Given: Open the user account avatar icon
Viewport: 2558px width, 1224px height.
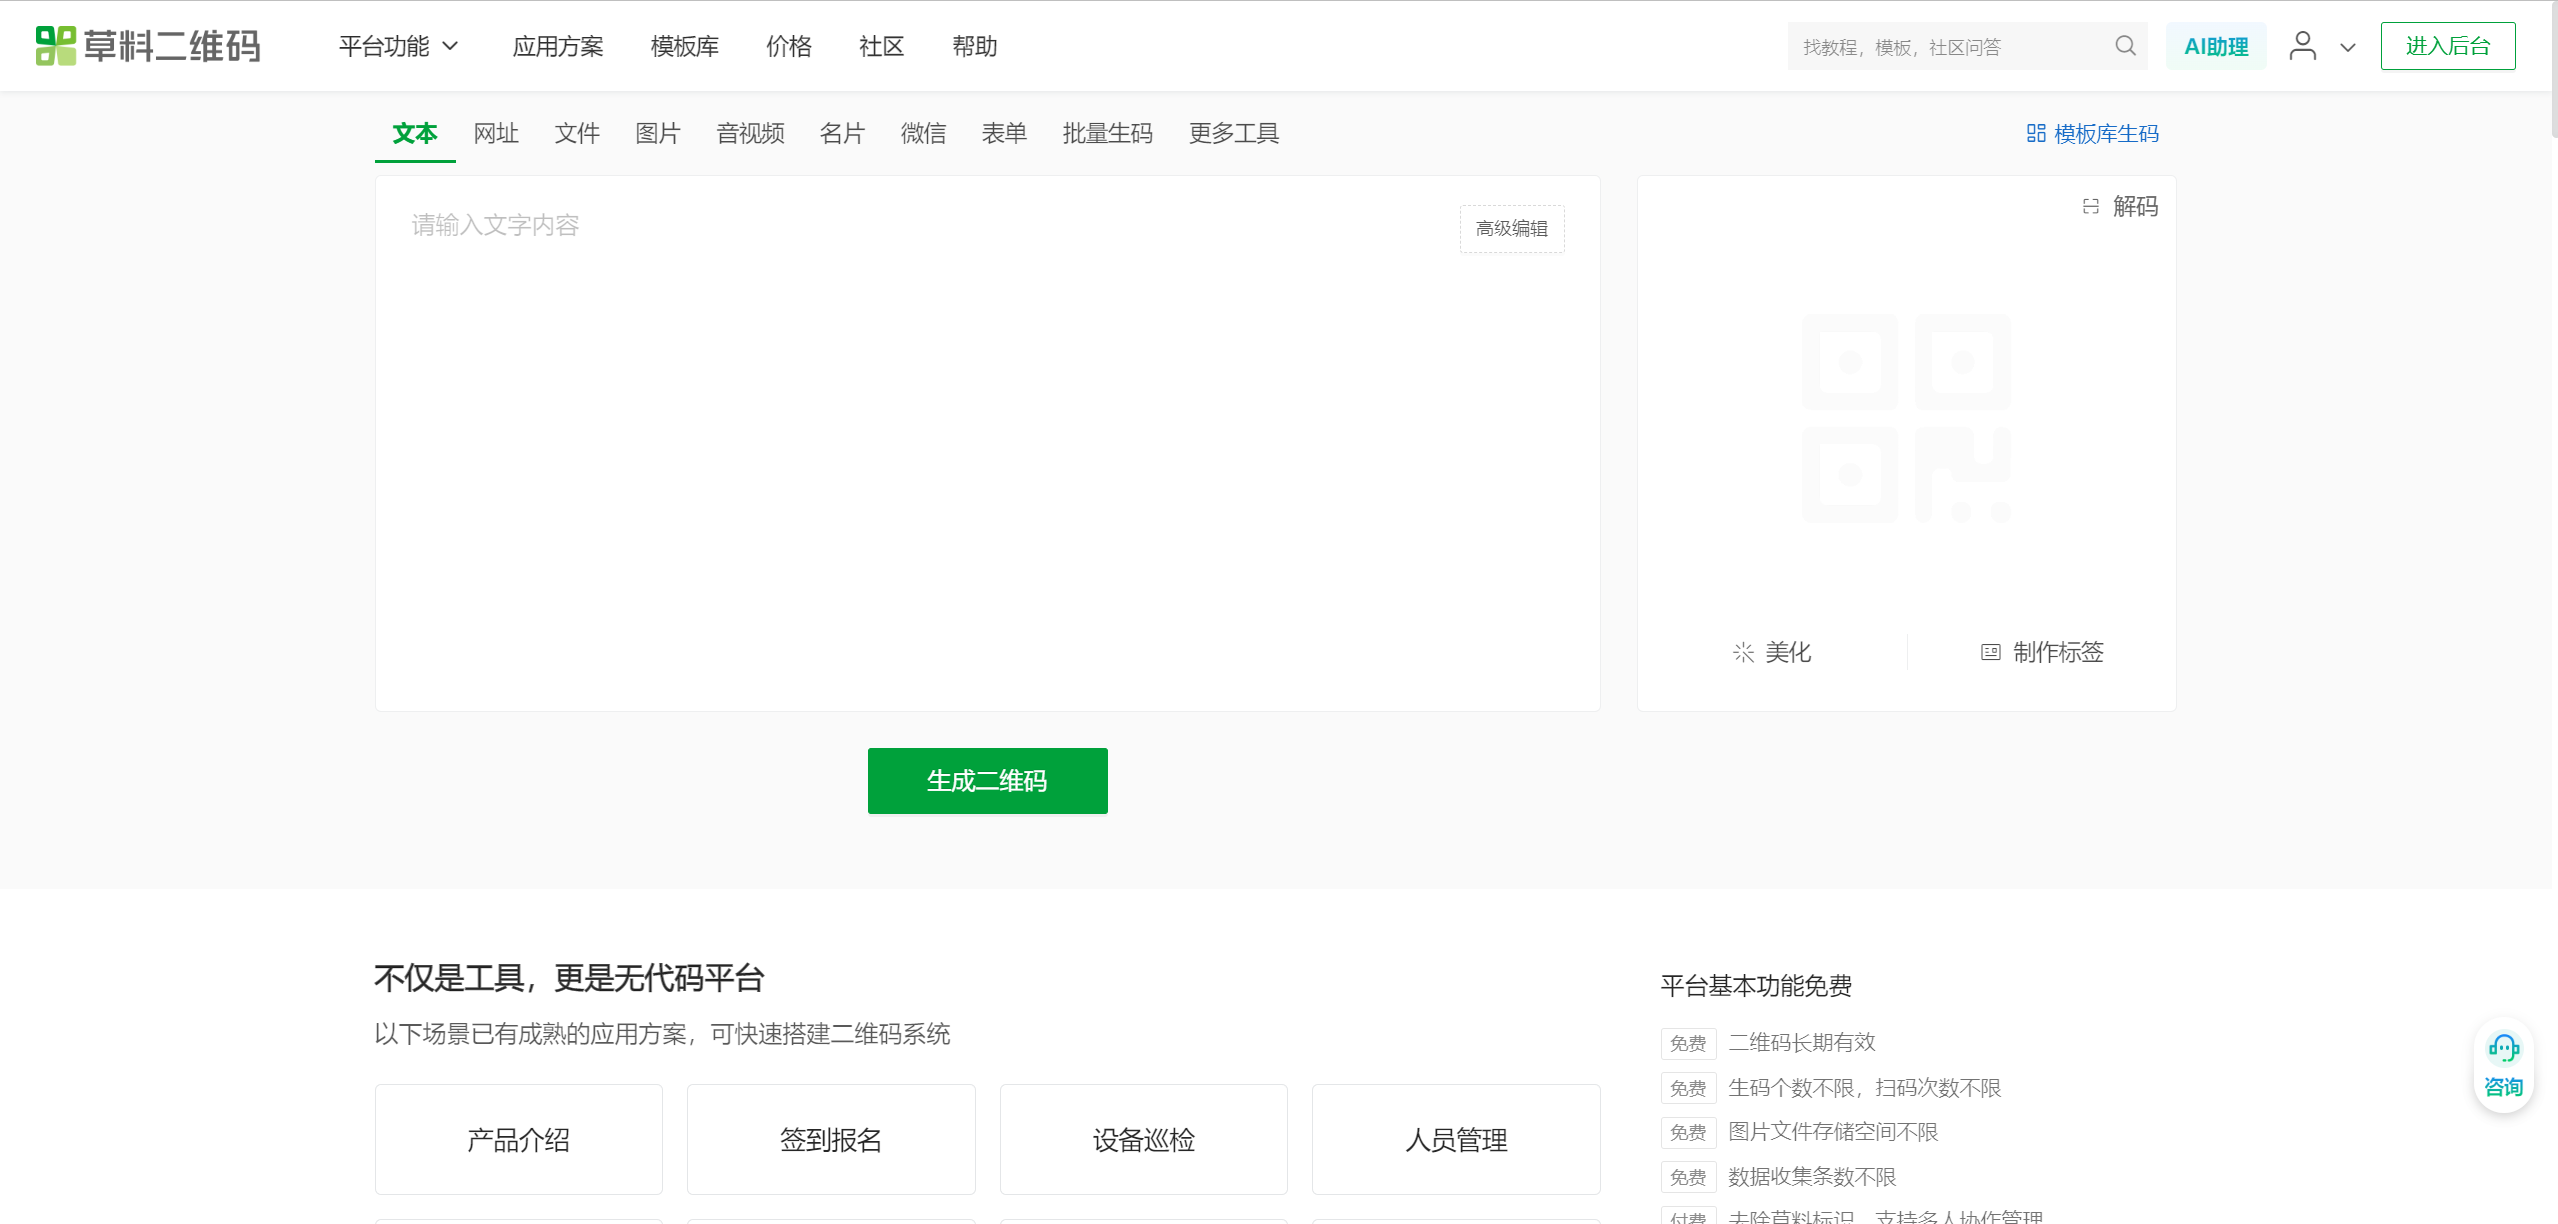Looking at the screenshot, I should click(2302, 46).
